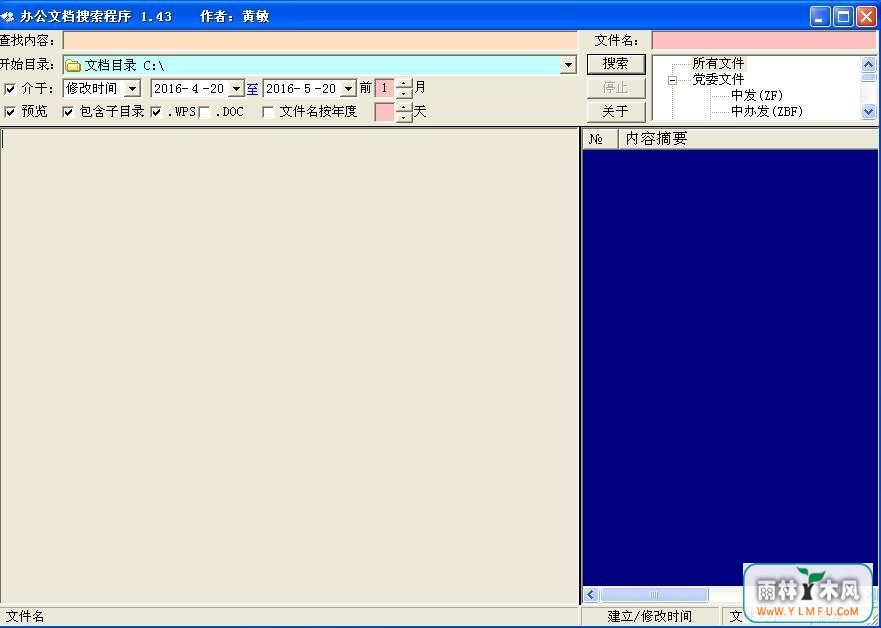Toggle the 介于 date range checkbox
Viewport: 881px width, 628px height.
(x=10, y=89)
